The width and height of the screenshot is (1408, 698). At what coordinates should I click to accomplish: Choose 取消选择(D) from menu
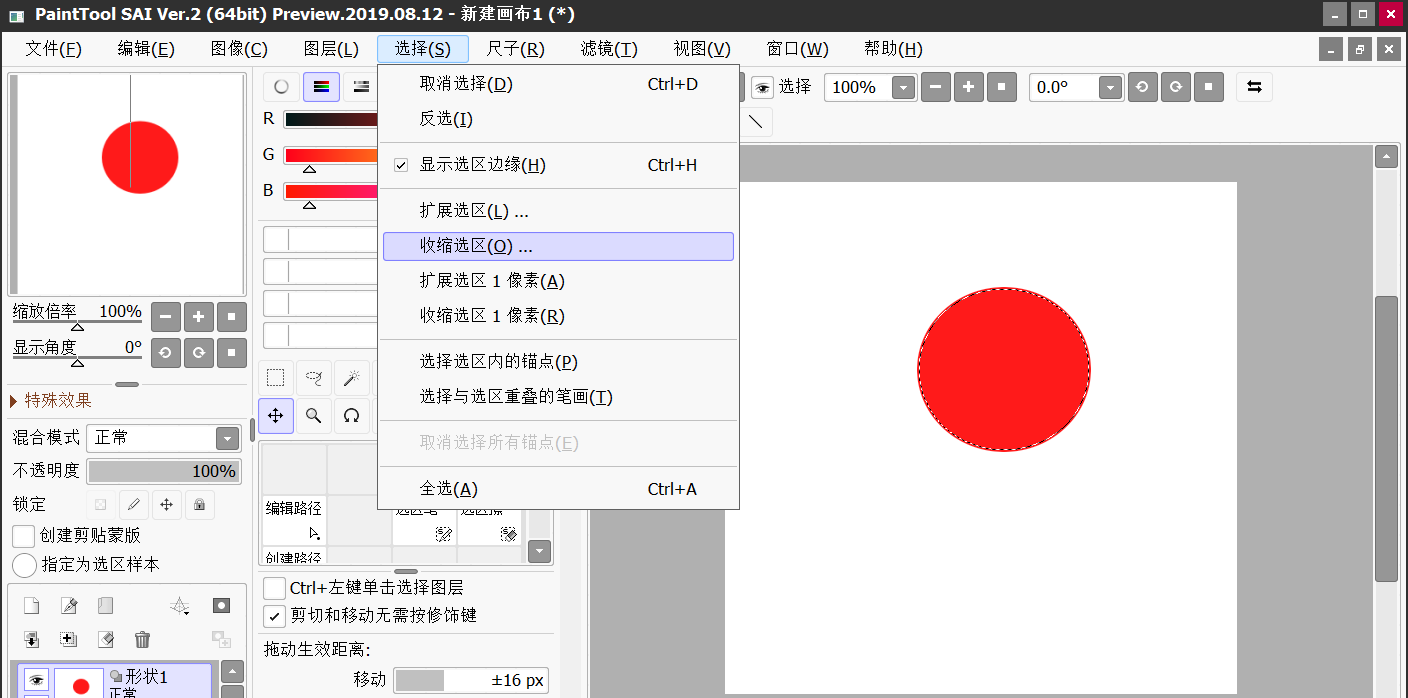click(558, 84)
